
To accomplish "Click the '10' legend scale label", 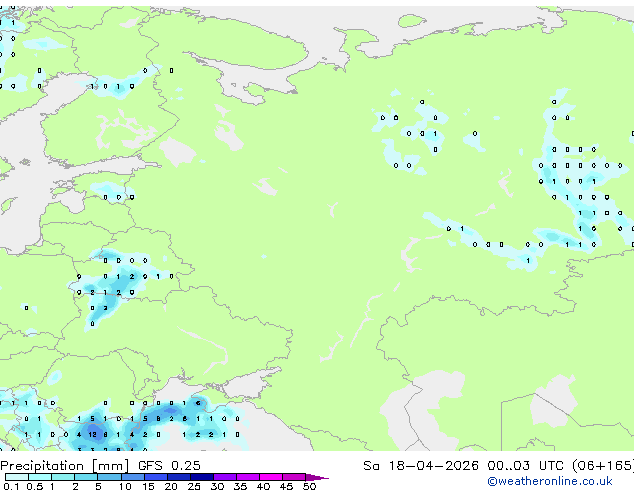I will coord(125,486).
